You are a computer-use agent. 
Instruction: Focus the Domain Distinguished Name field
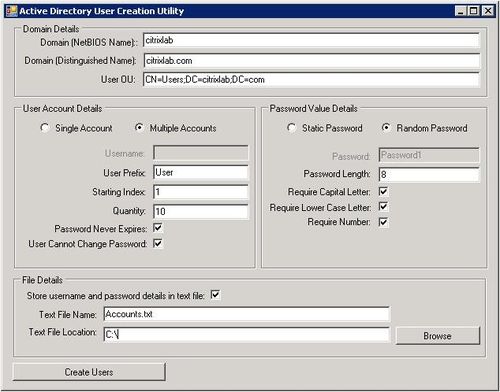pyautogui.click(x=311, y=61)
